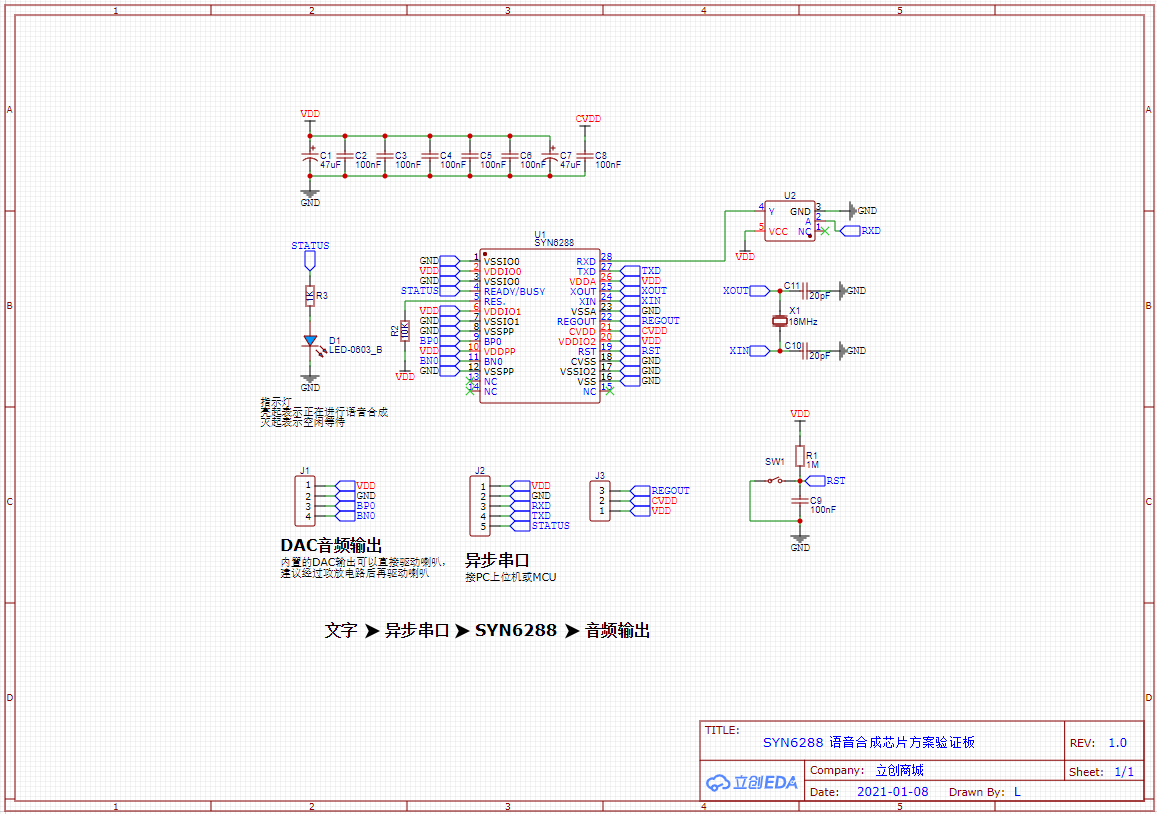This screenshot has height=814, width=1157.
Task: Select the SW1 reset switch symbol
Action: coord(775,481)
